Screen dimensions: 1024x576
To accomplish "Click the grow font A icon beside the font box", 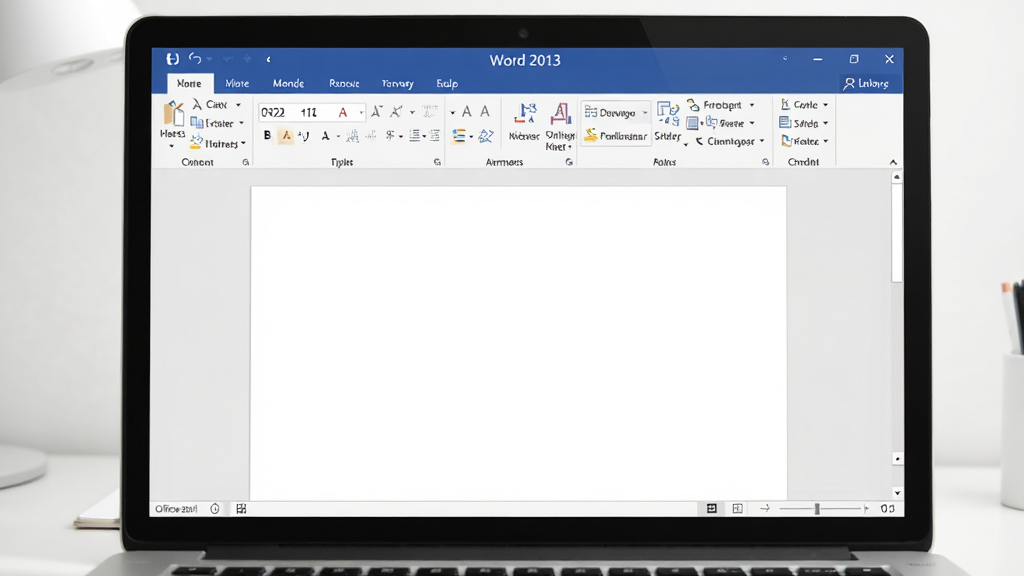I will 376,112.
